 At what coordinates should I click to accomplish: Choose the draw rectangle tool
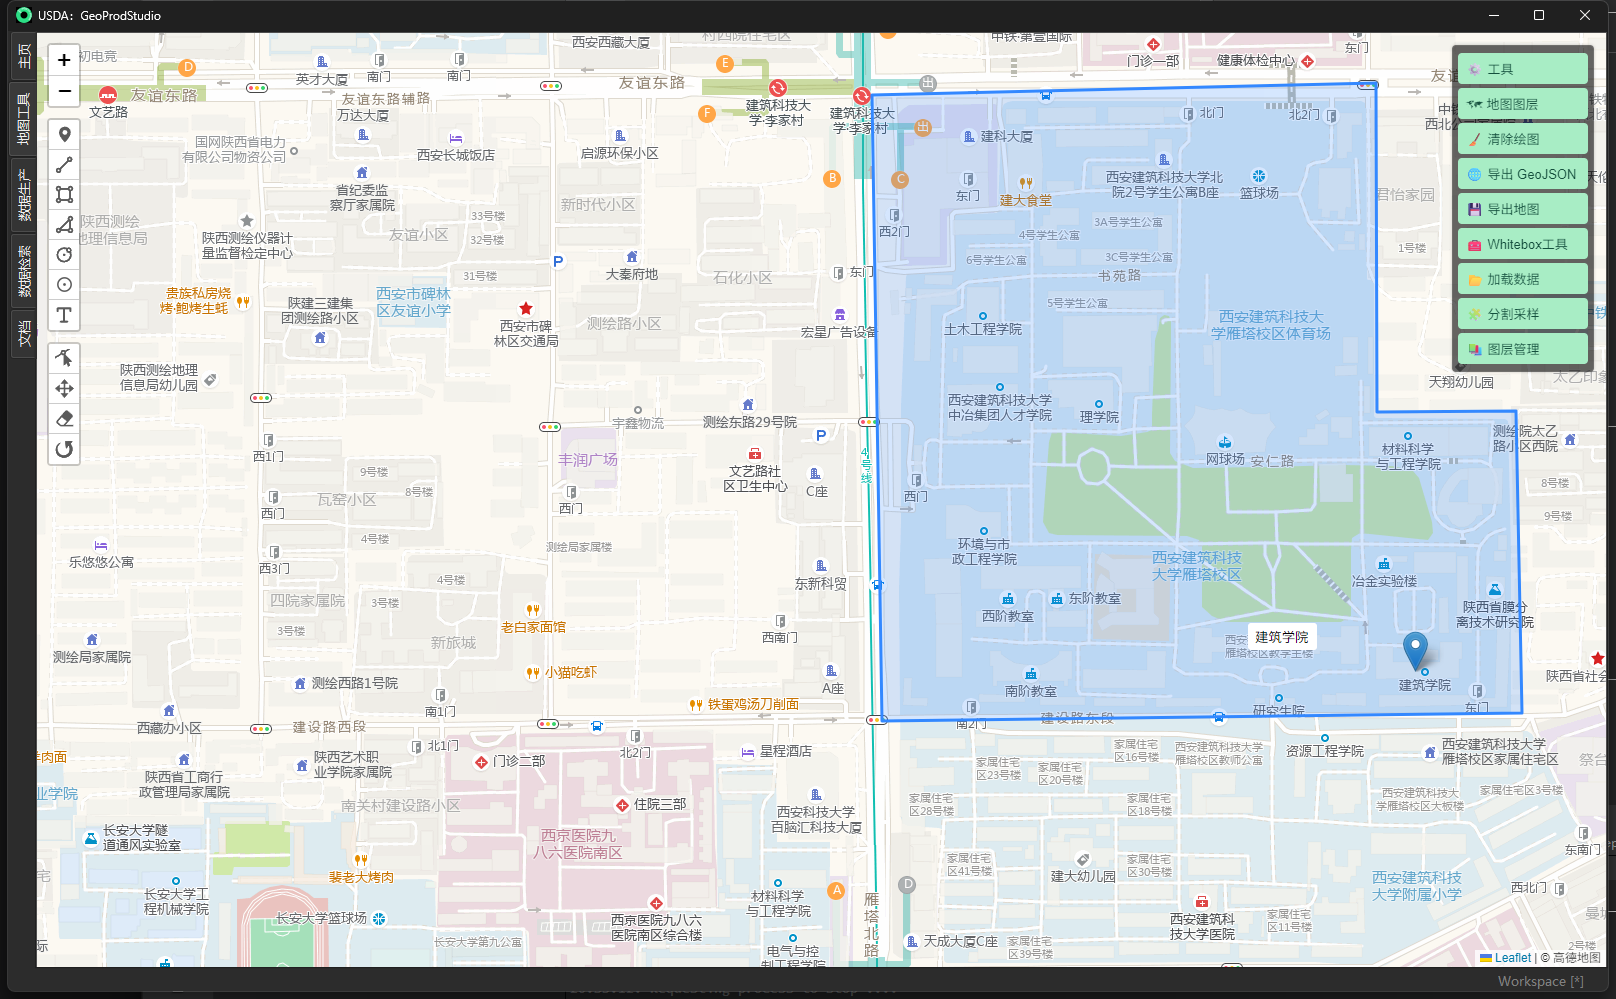pyautogui.click(x=64, y=195)
